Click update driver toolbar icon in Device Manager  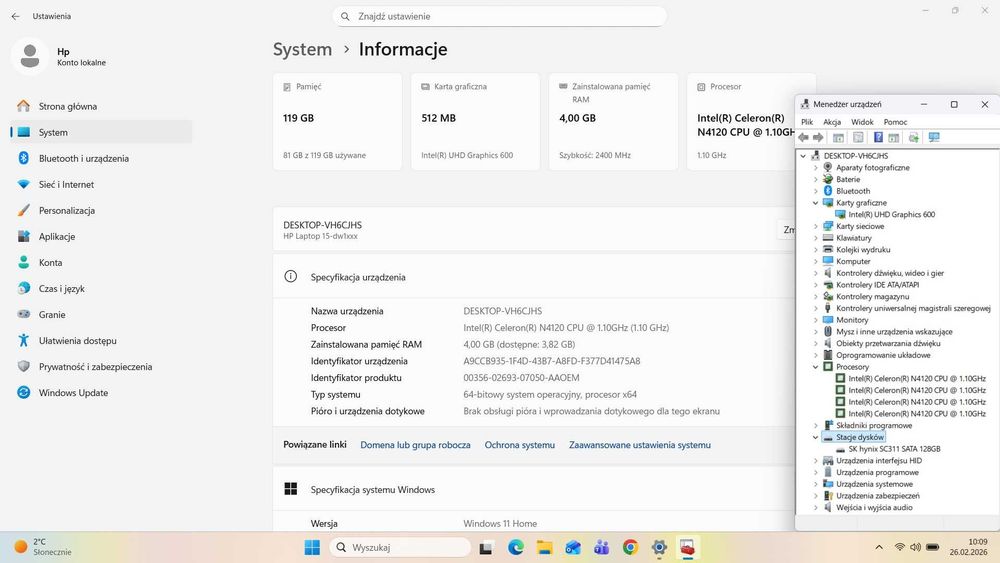click(914, 137)
